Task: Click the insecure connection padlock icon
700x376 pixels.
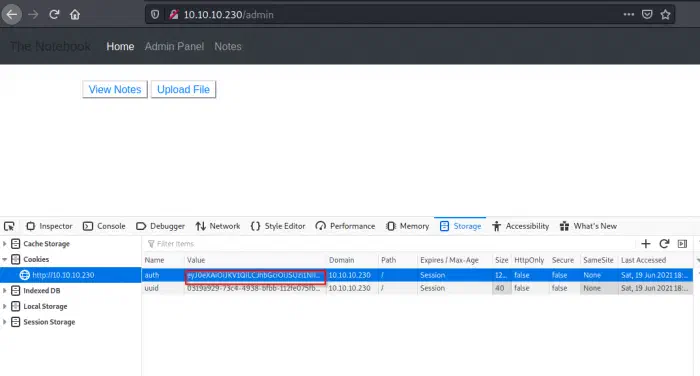Action: [x=174, y=15]
